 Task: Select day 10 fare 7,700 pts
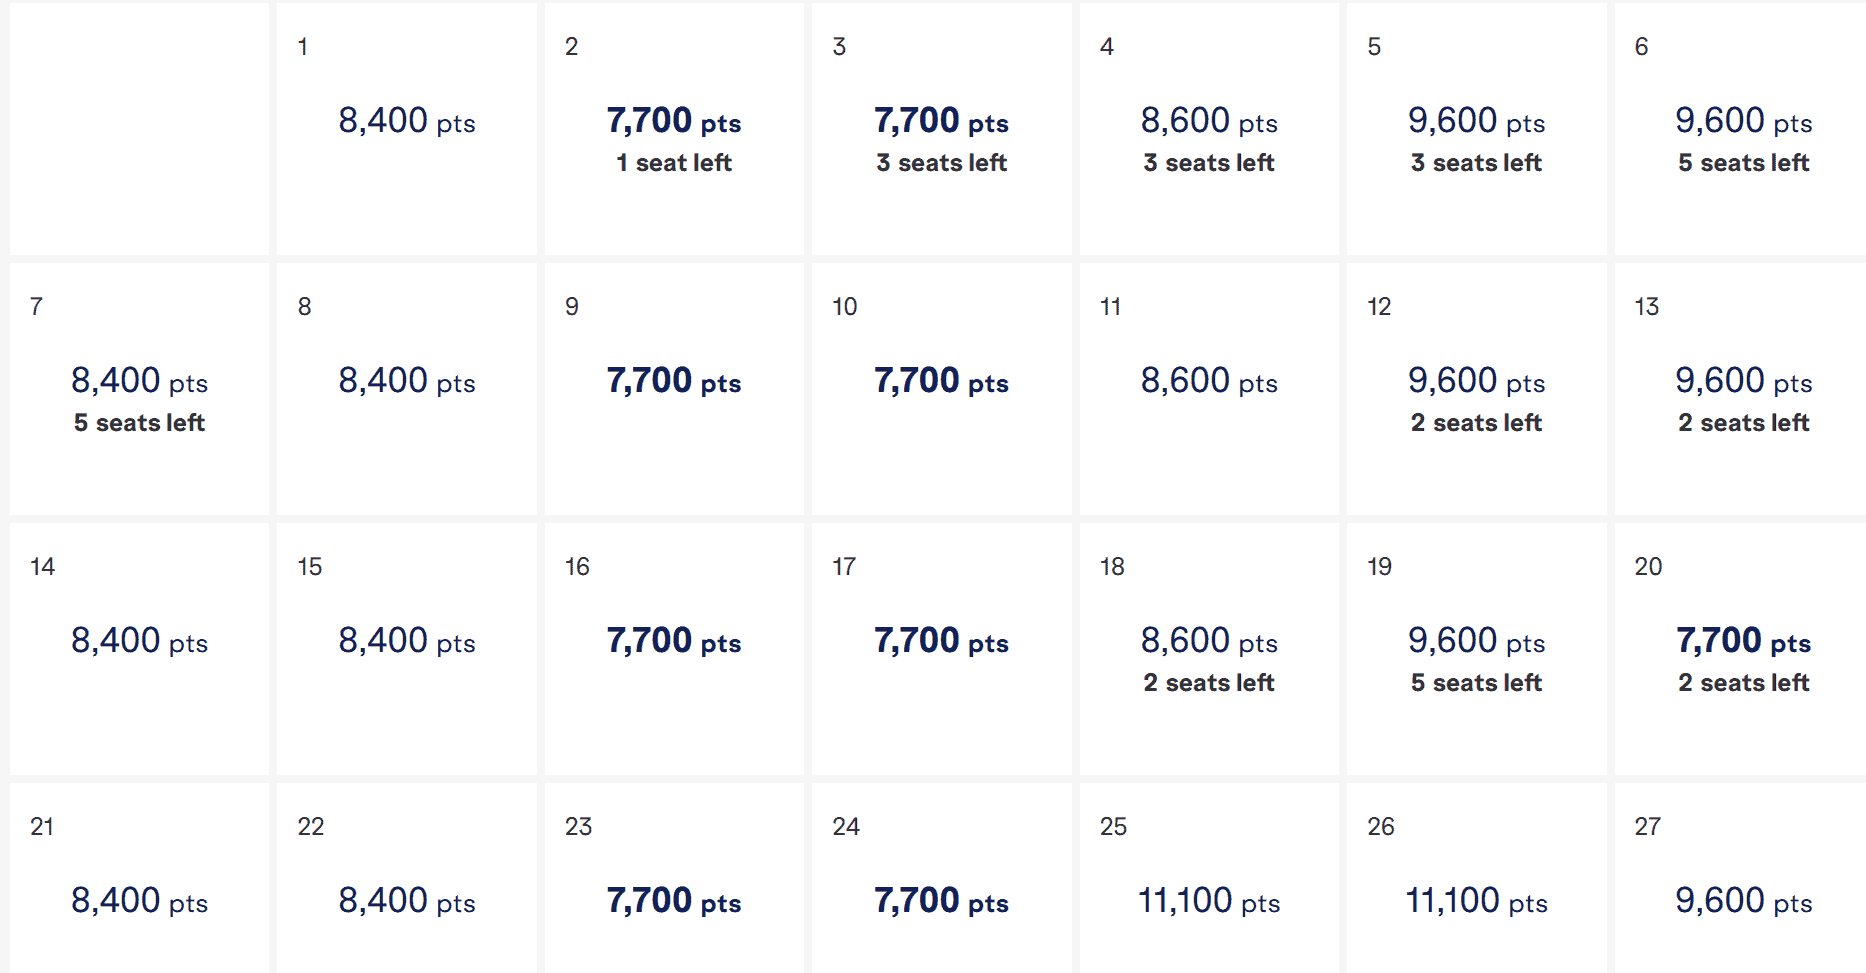click(941, 389)
